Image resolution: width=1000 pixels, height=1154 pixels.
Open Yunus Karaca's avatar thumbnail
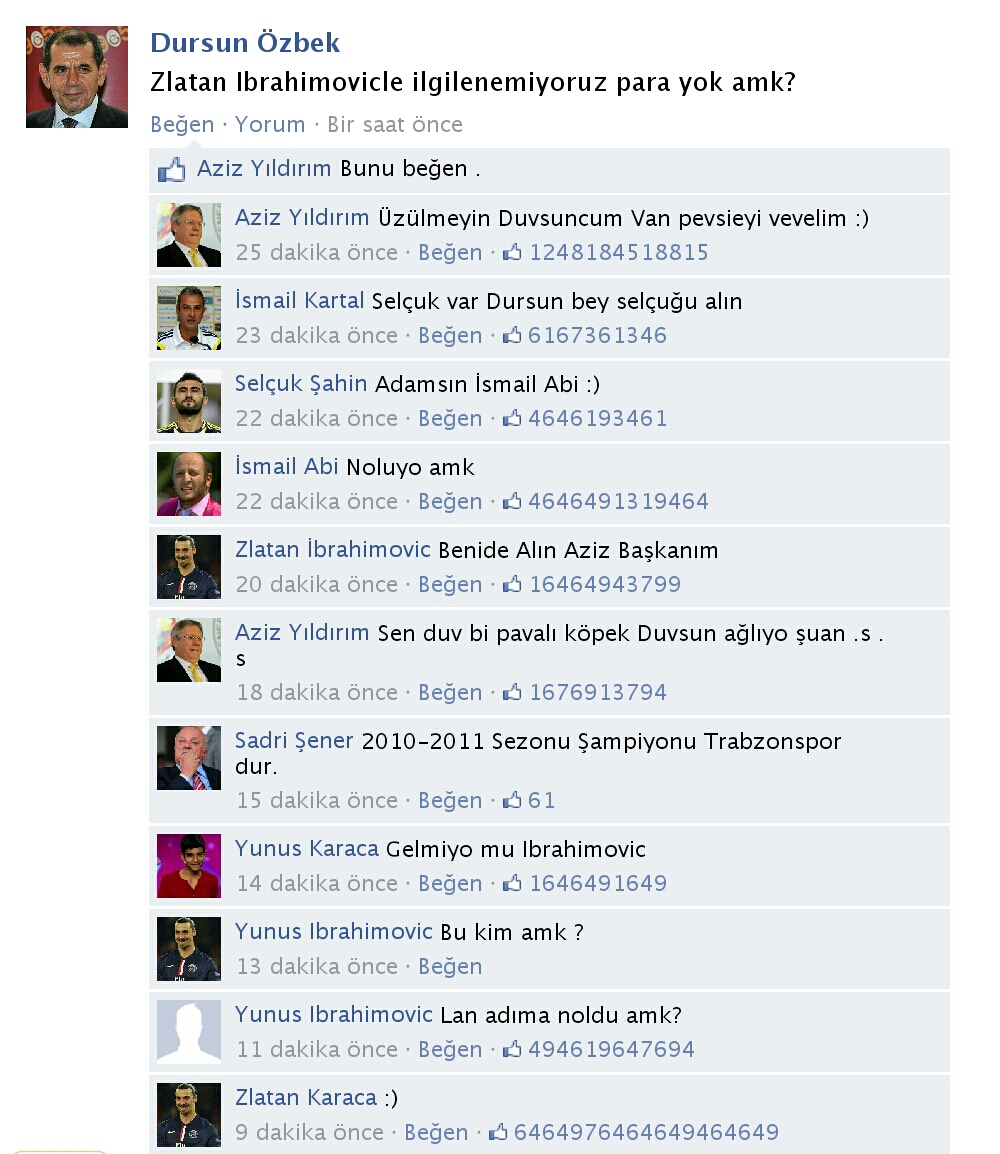pos(189,866)
